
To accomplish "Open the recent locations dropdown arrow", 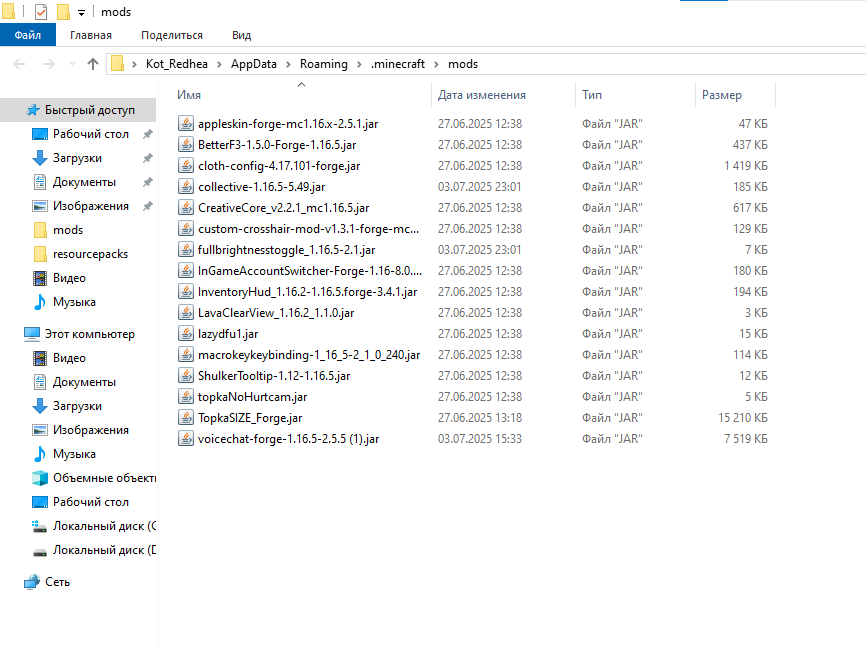I will pos(72,64).
